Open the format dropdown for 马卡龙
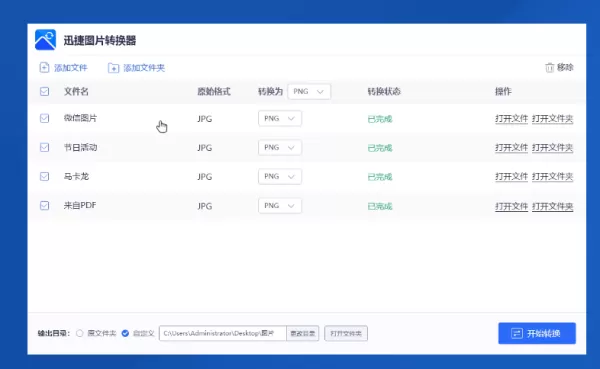Image resolution: width=600 pixels, height=369 pixels. 280,176
